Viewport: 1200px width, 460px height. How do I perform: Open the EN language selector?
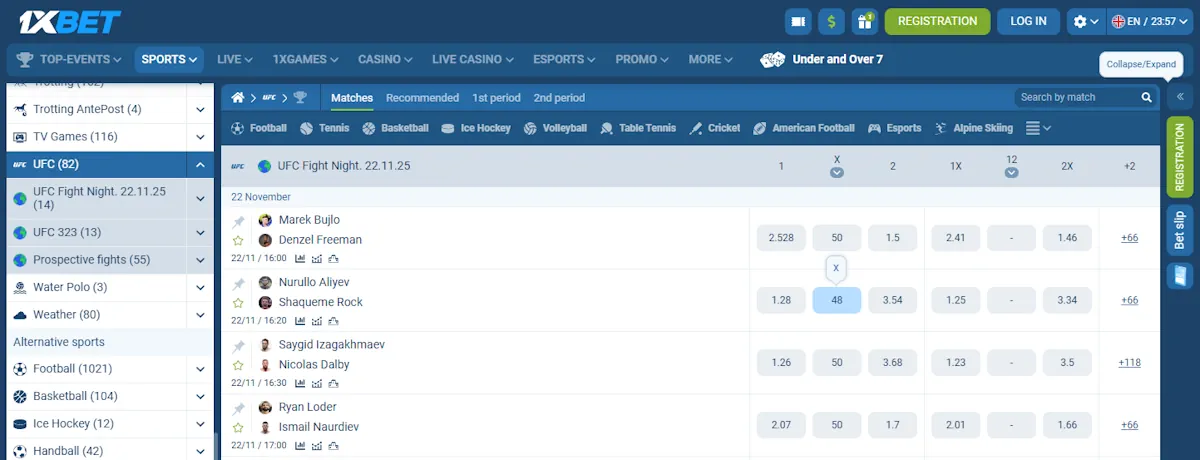point(1150,21)
